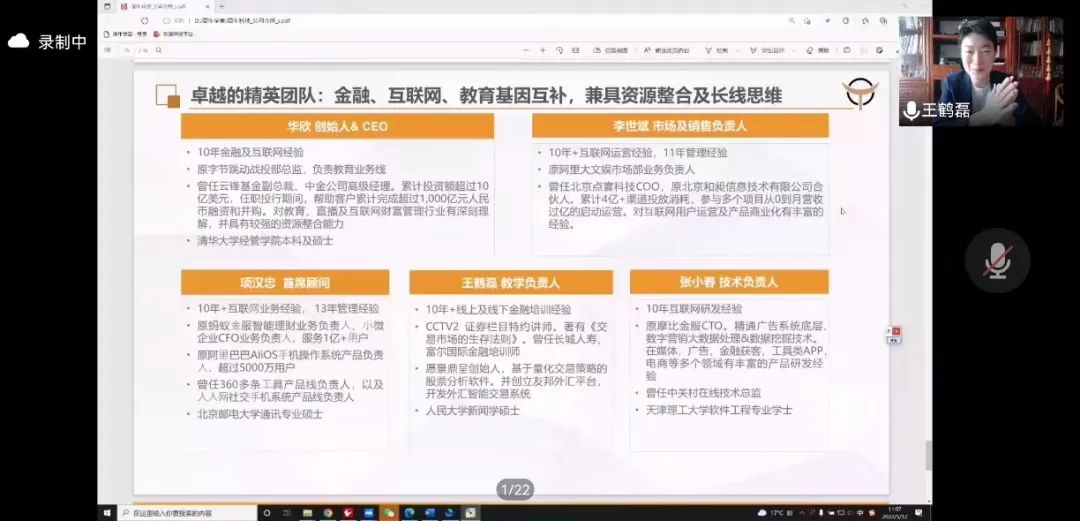Select the Erase tool
This screenshot has height=521, width=1080.
tap(817, 50)
